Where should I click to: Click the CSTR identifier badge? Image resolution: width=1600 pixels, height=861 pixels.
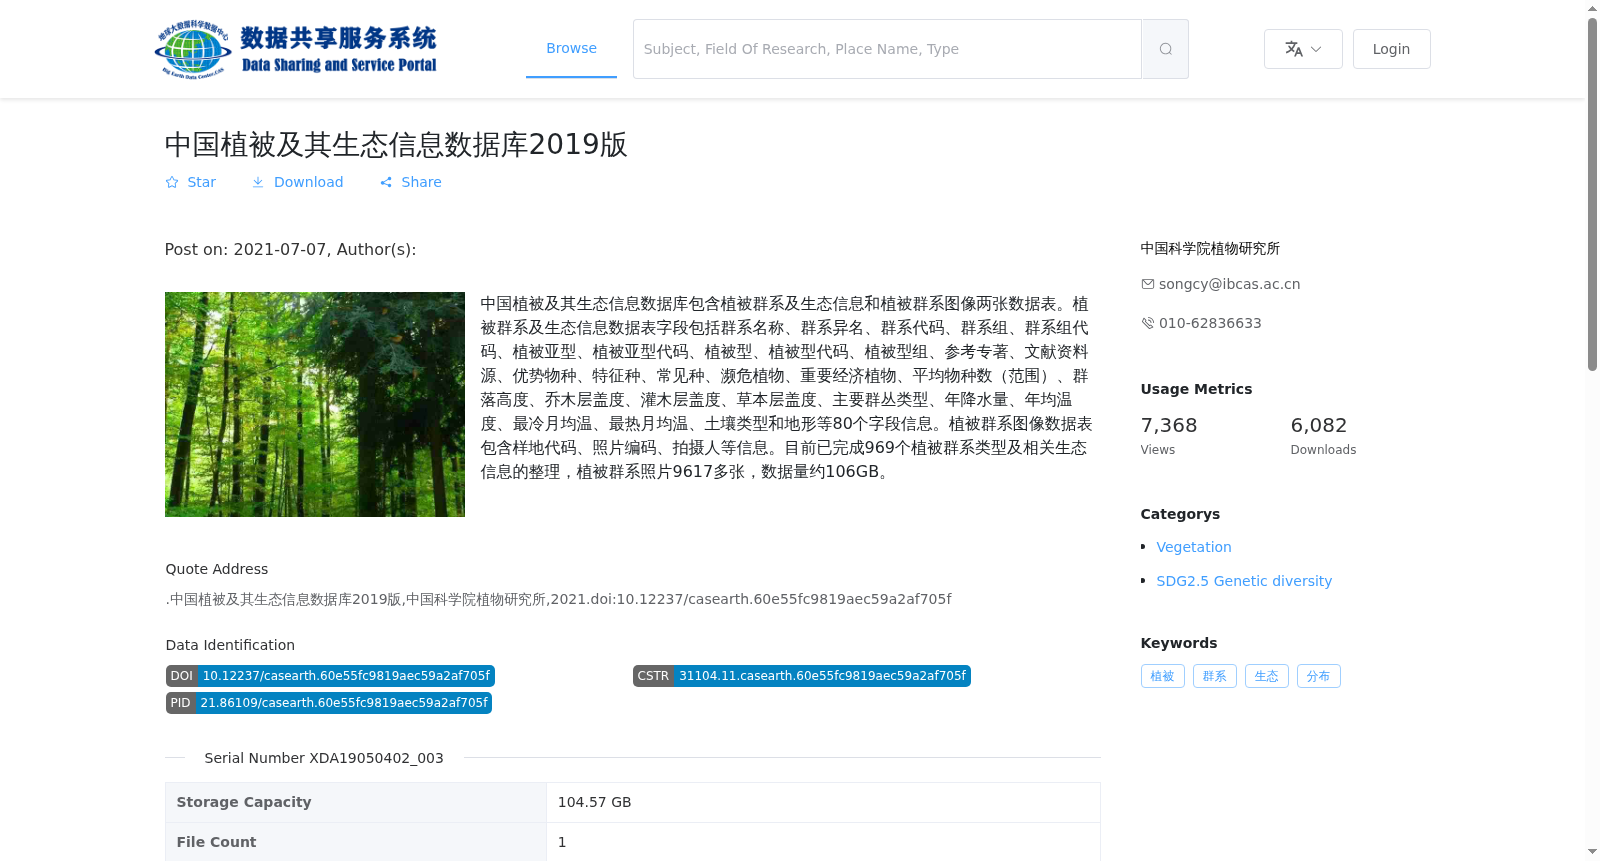(x=801, y=676)
